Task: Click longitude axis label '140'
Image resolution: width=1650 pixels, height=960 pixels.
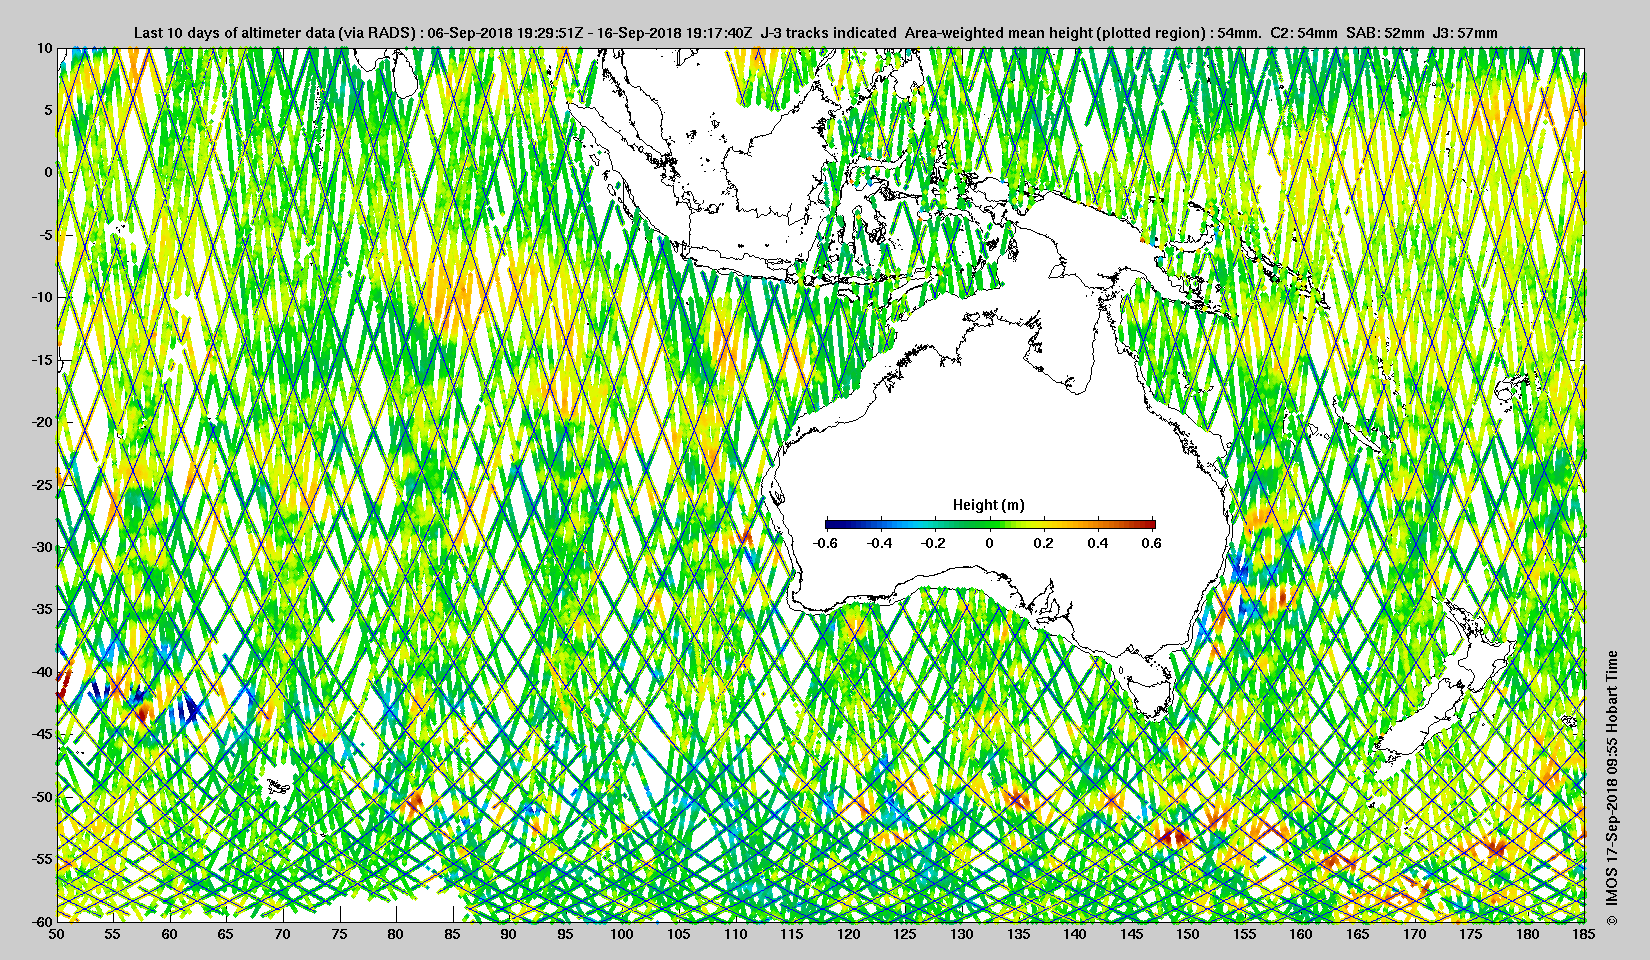Action: pos(1075,934)
